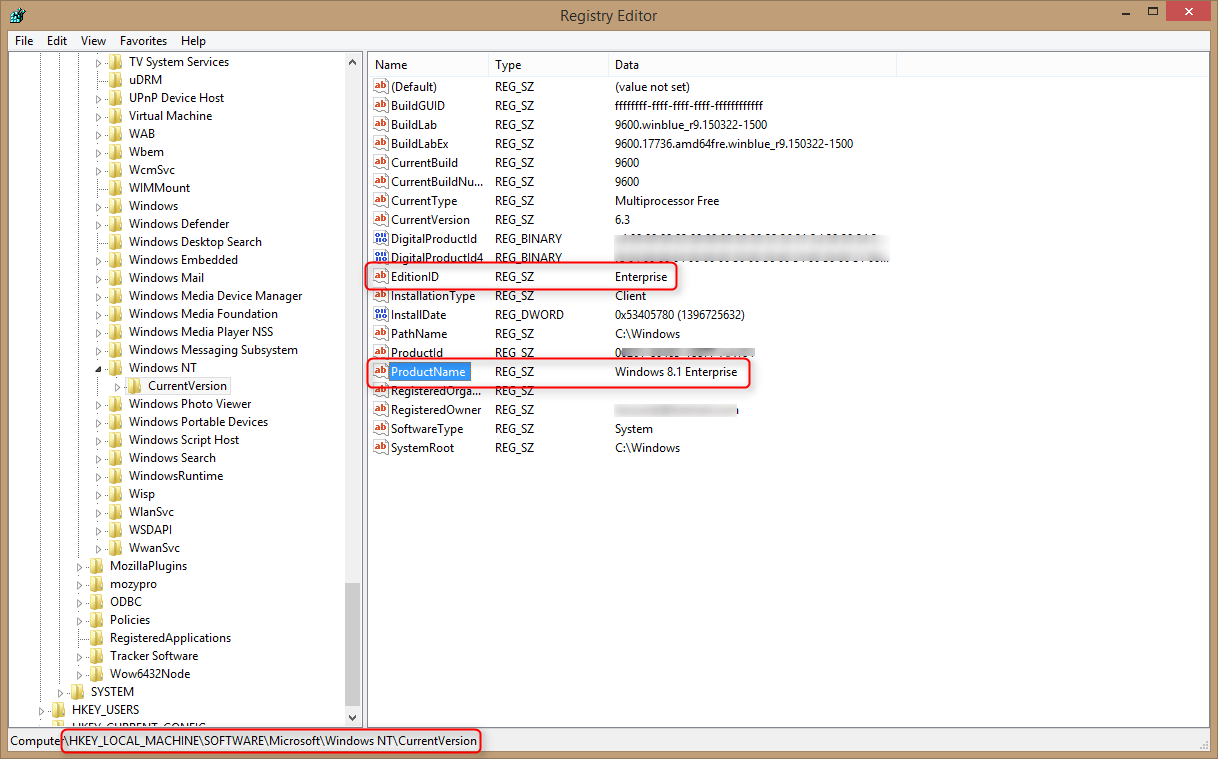This screenshot has height=759, width=1218.
Task: Select the Windows Script Host key
Action: (184, 440)
